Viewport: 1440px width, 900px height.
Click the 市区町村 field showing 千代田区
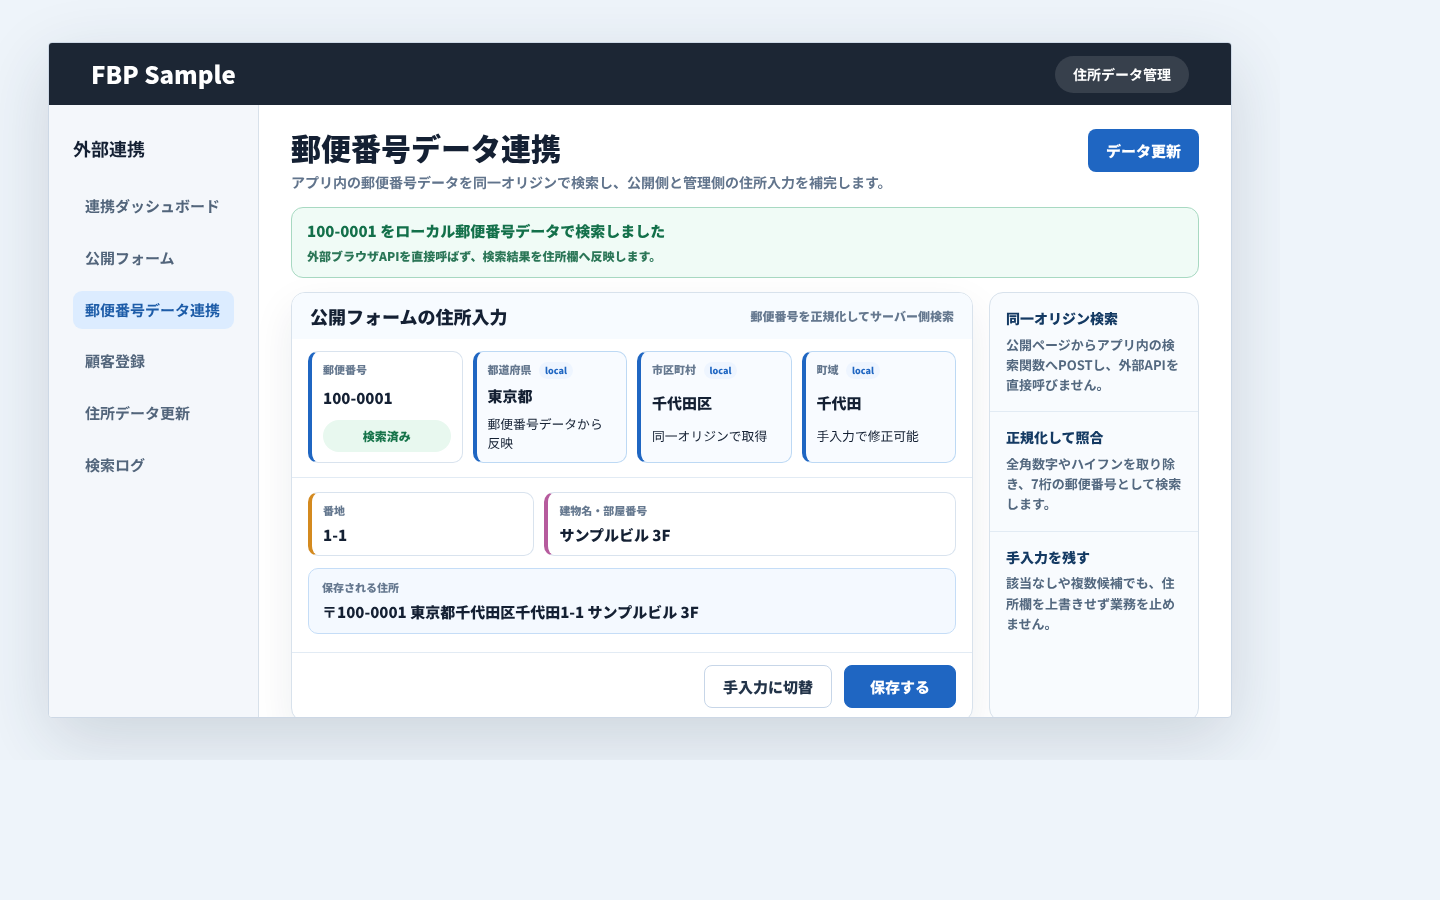point(714,407)
